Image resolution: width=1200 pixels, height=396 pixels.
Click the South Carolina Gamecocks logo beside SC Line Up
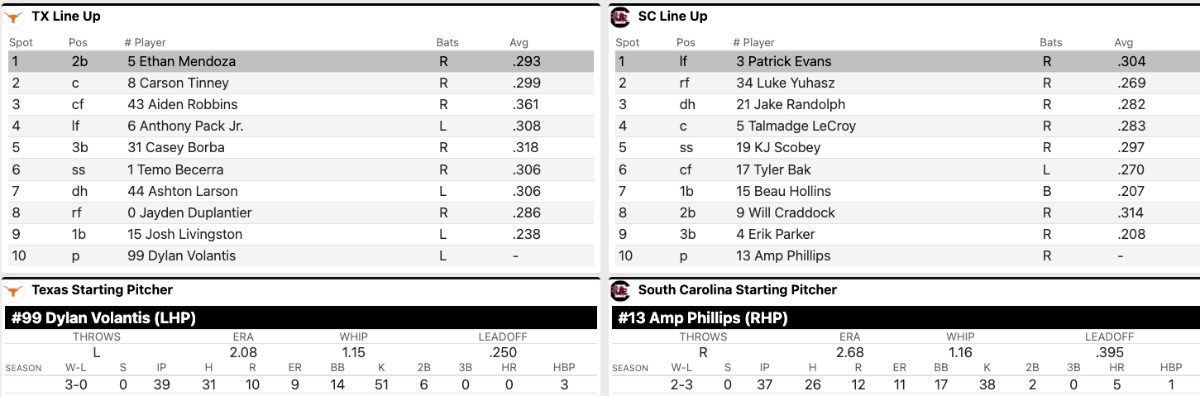[619, 16]
